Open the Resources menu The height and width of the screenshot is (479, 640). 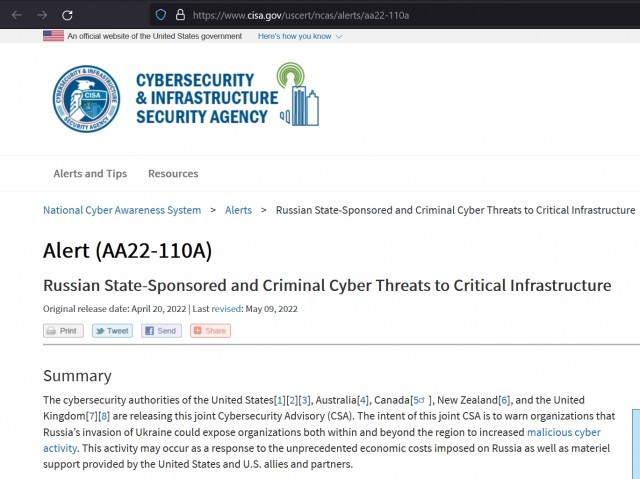[x=173, y=173]
